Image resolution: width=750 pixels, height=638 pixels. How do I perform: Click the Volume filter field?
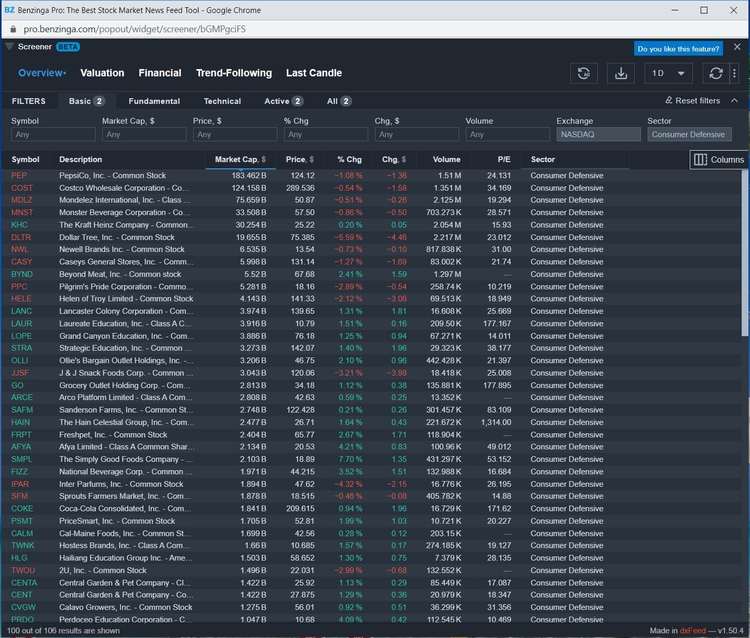[x=507, y=134]
